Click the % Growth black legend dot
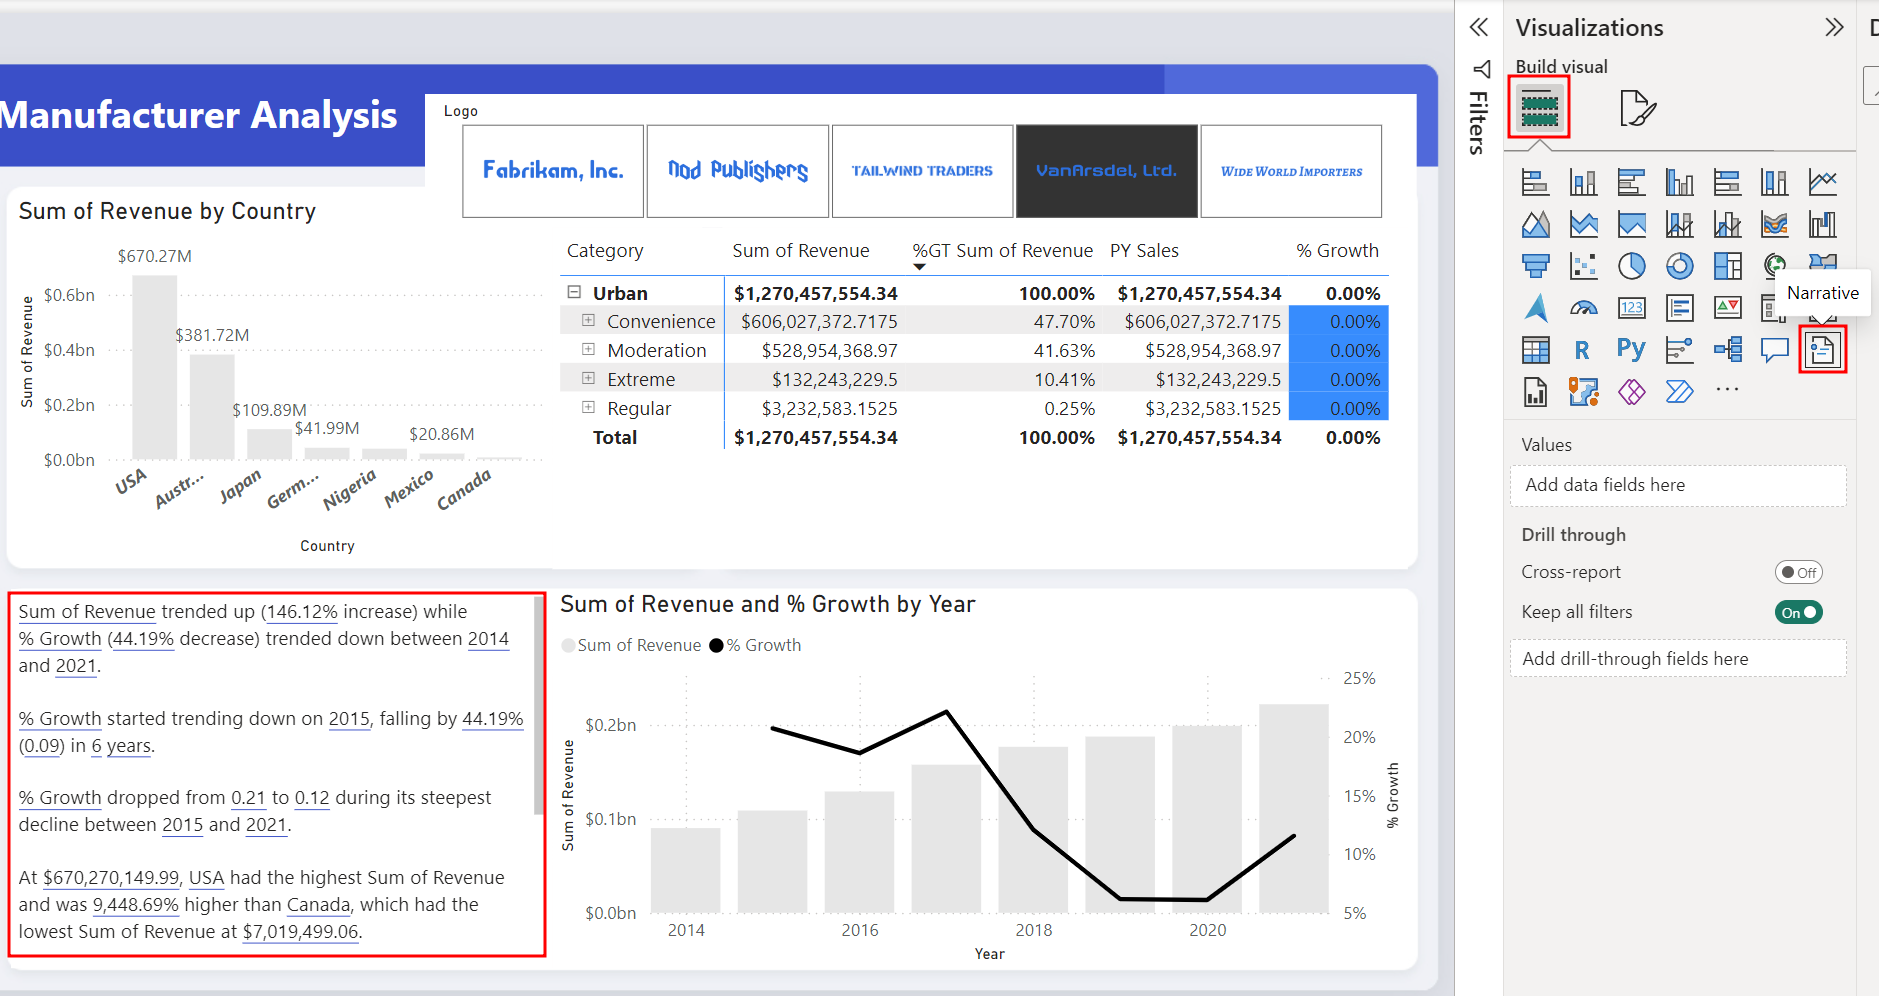 [x=716, y=645]
